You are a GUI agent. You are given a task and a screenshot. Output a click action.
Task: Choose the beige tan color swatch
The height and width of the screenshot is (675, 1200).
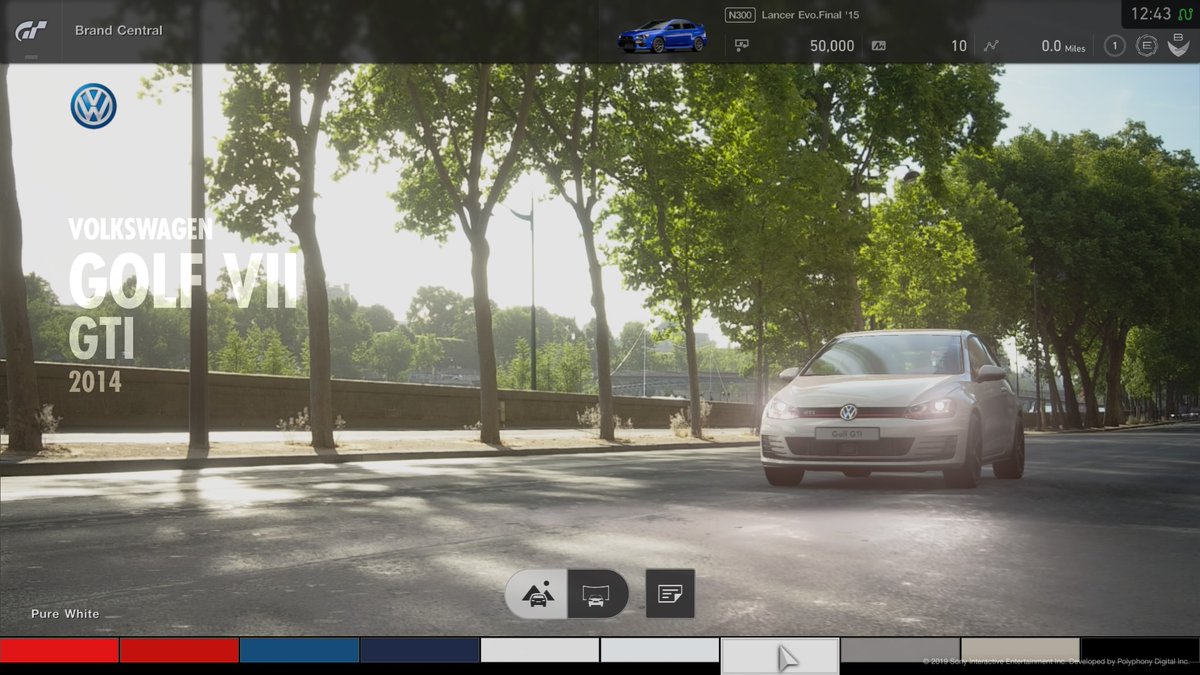[1020, 650]
